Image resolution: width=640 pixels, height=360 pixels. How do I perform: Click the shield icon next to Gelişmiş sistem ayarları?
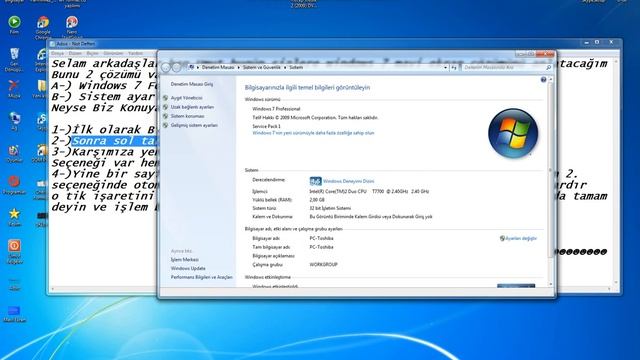point(165,125)
